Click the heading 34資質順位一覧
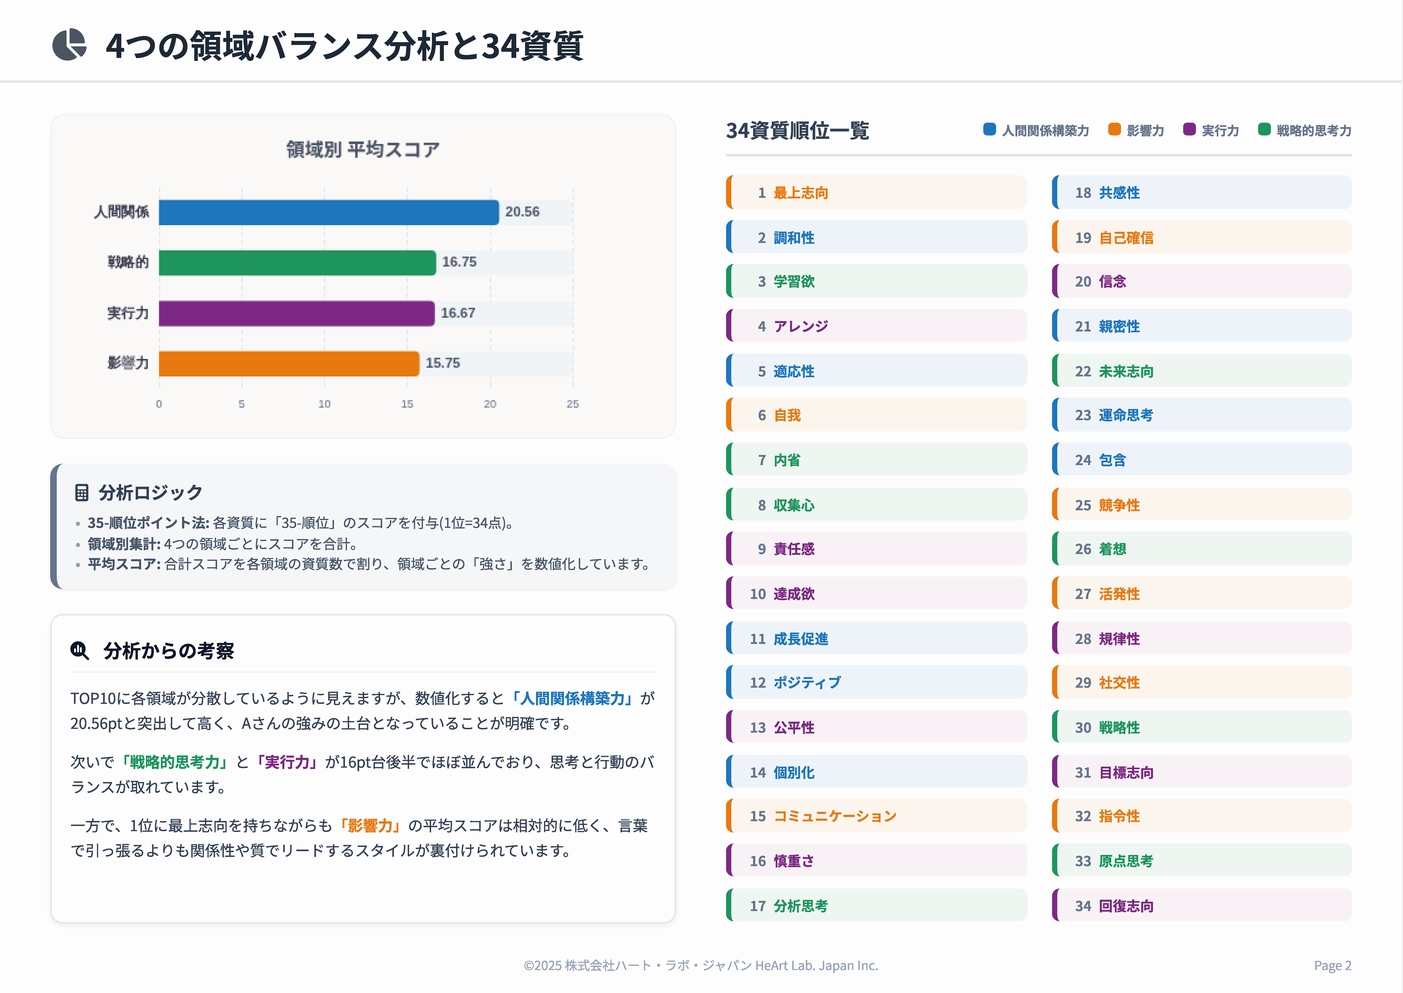The image size is (1403, 993). pyautogui.click(x=797, y=130)
